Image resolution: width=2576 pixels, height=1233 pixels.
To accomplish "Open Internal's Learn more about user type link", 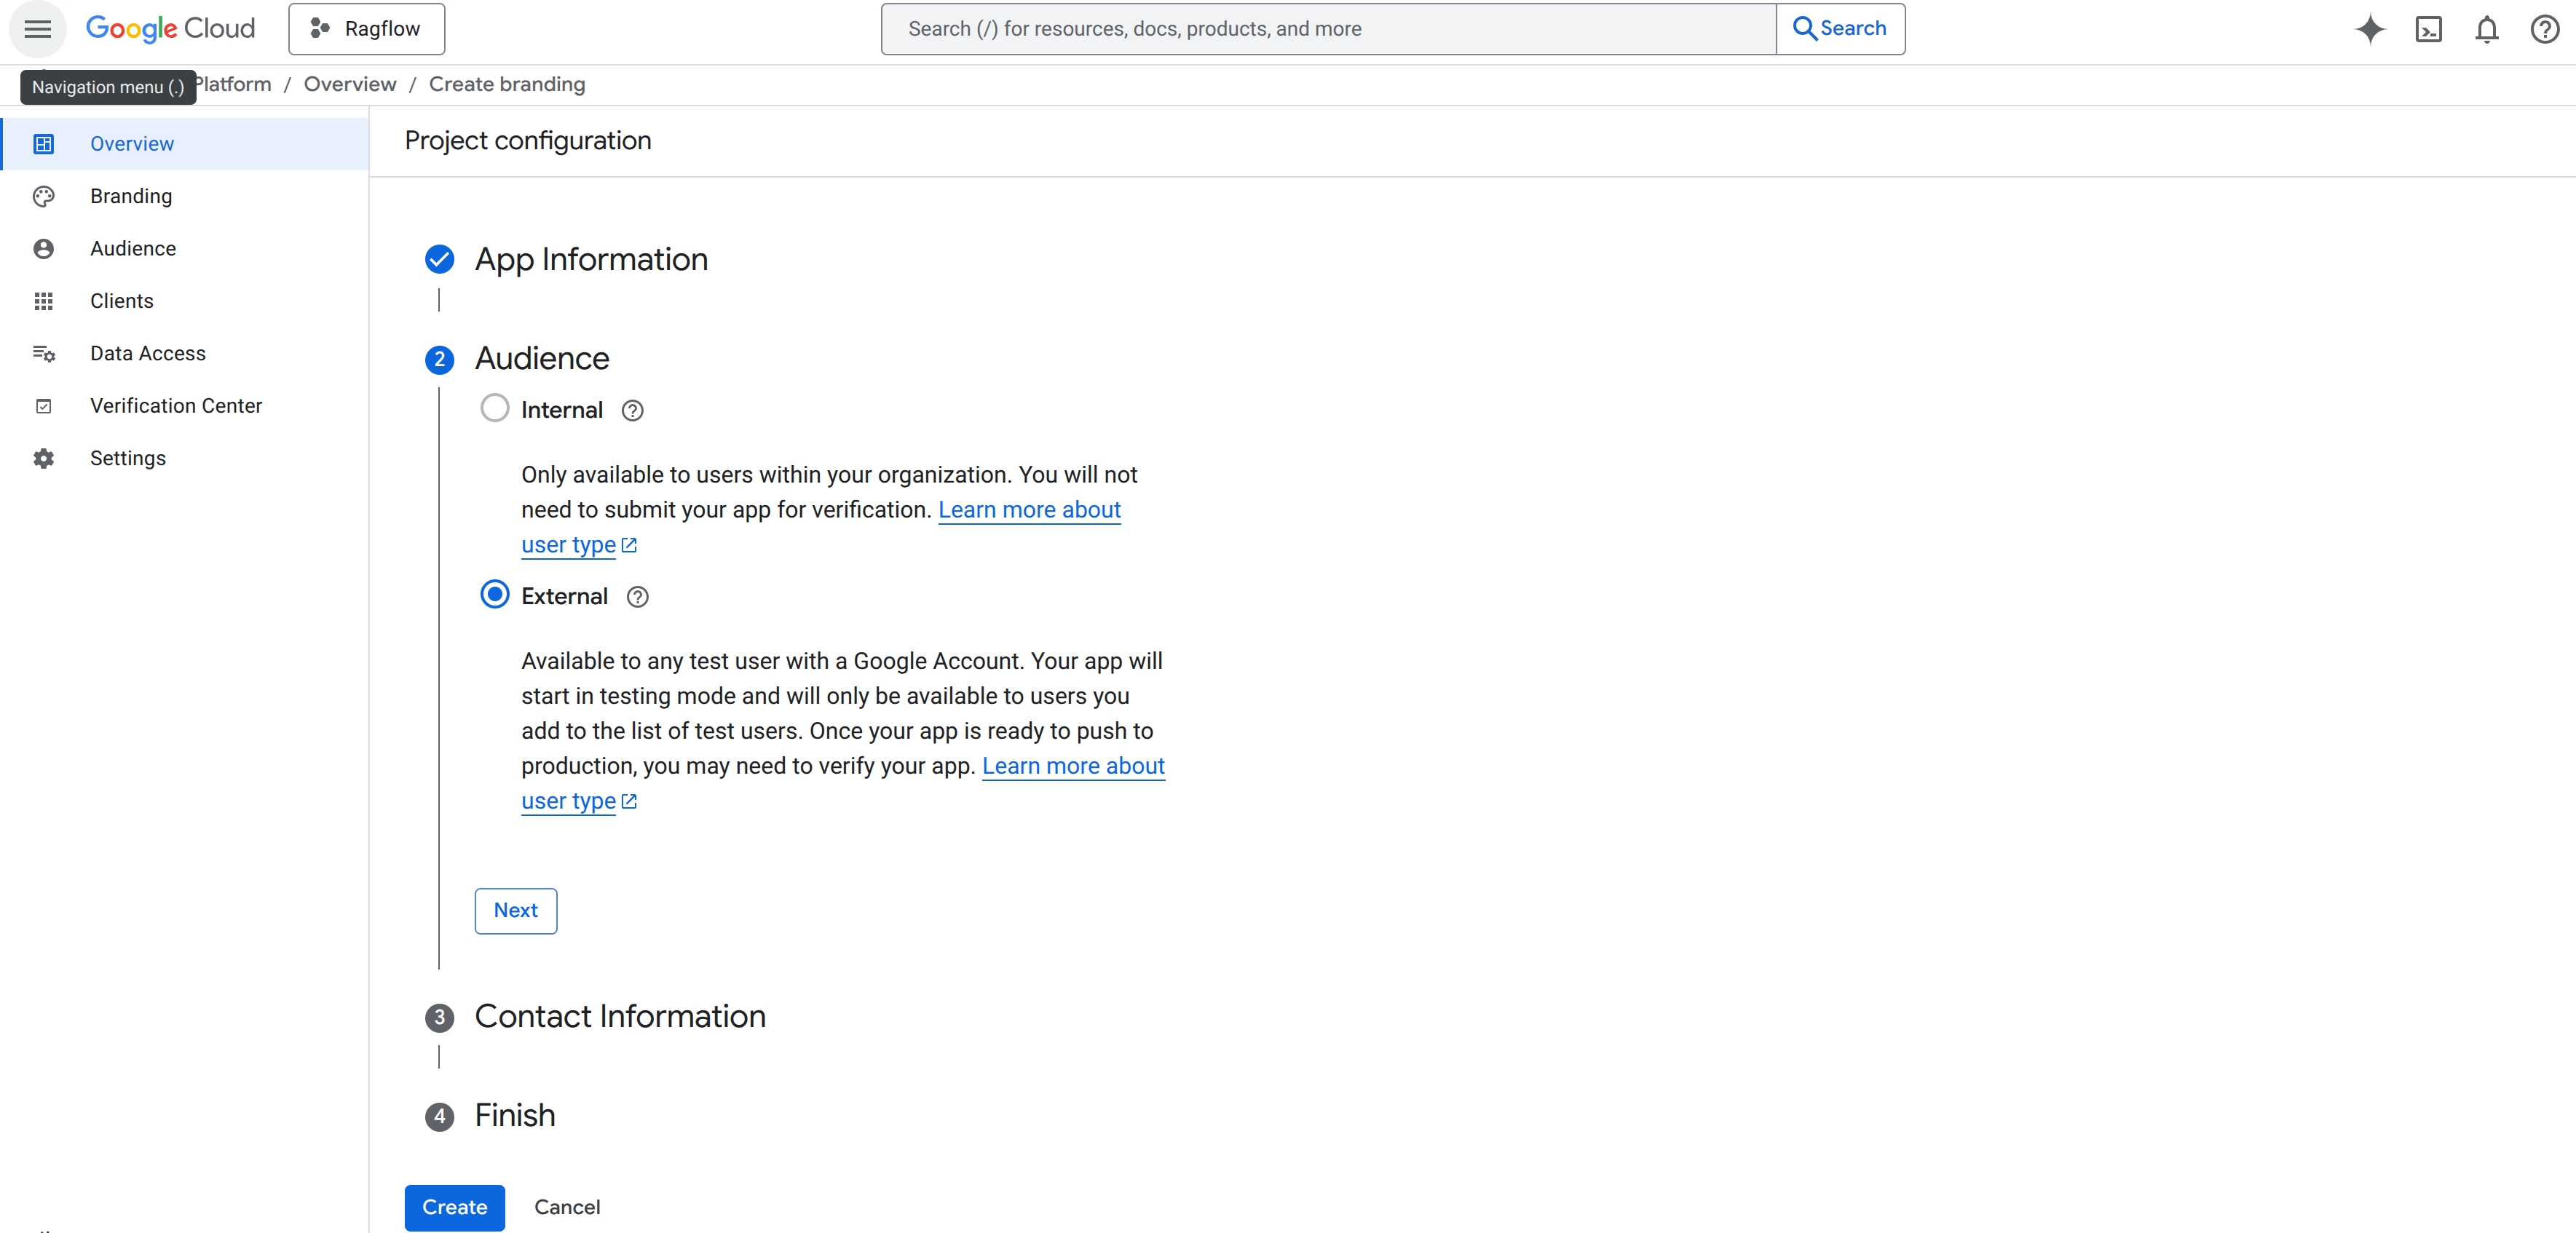I will click(1029, 510).
